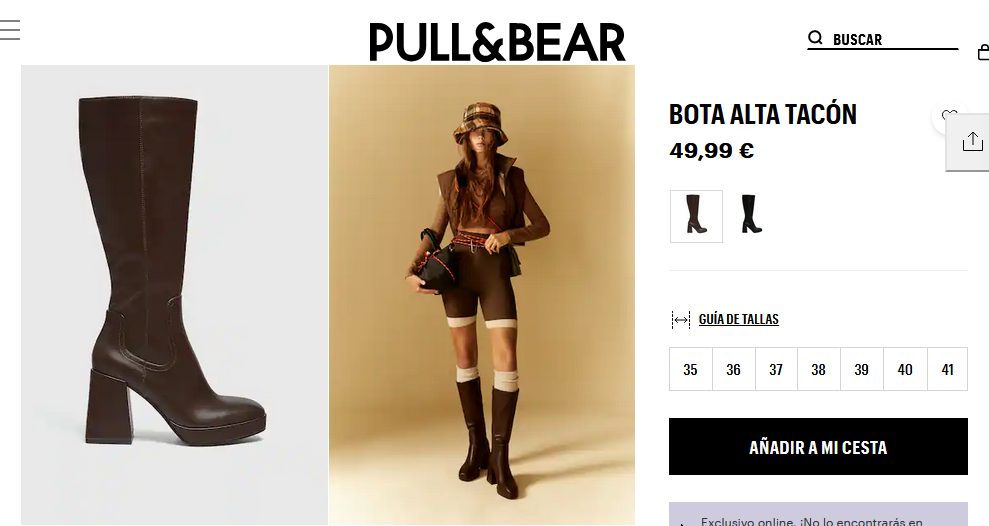Choose size 38
The width and height of the screenshot is (989, 526).
pyautogui.click(x=819, y=370)
